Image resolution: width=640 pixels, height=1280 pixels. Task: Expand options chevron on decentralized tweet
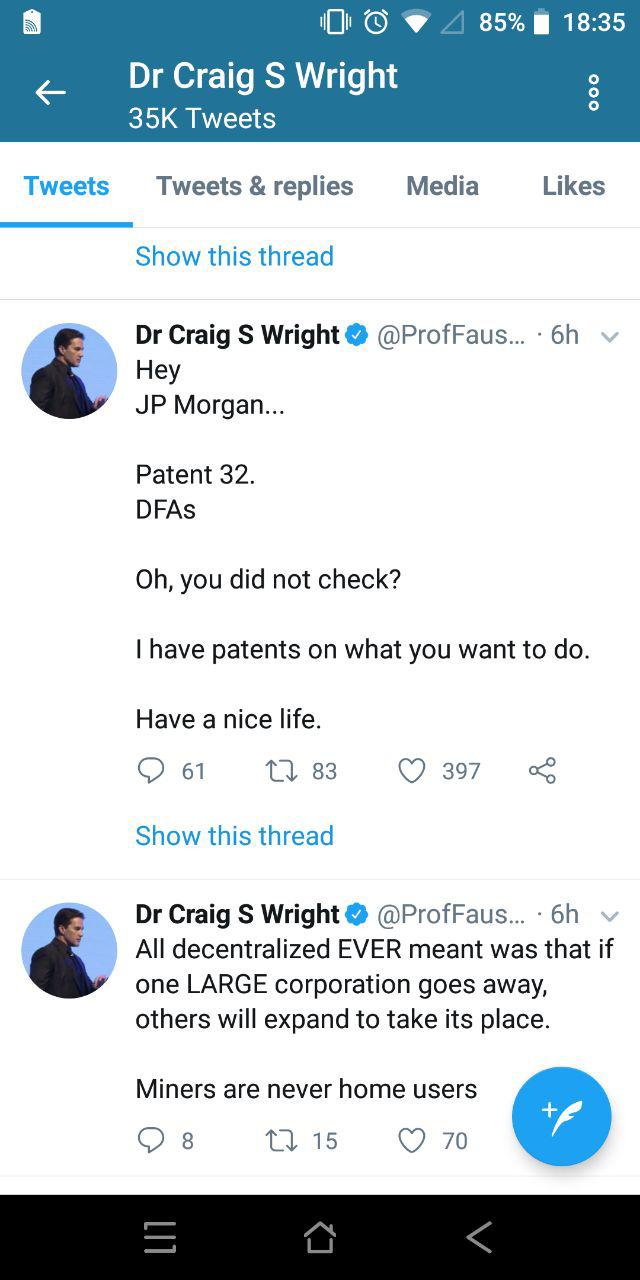[610, 916]
